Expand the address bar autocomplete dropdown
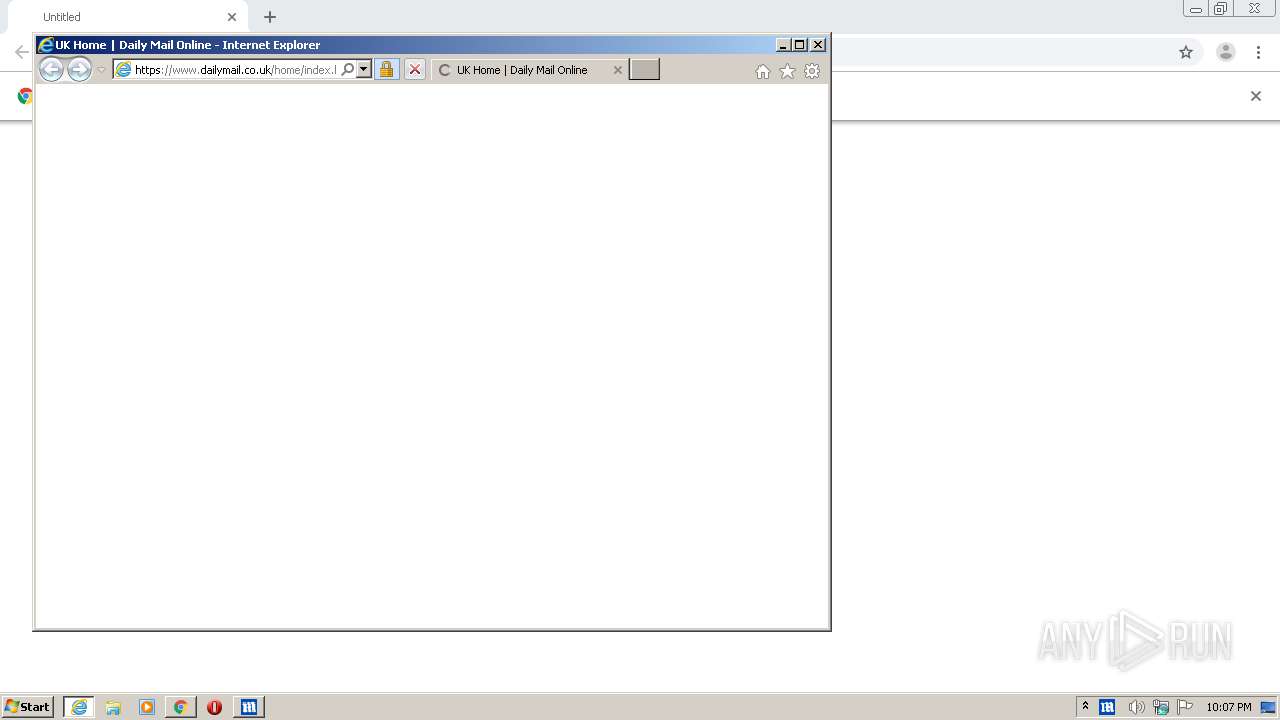The width and height of the screenshot is (1280, 720). (364, 70)
